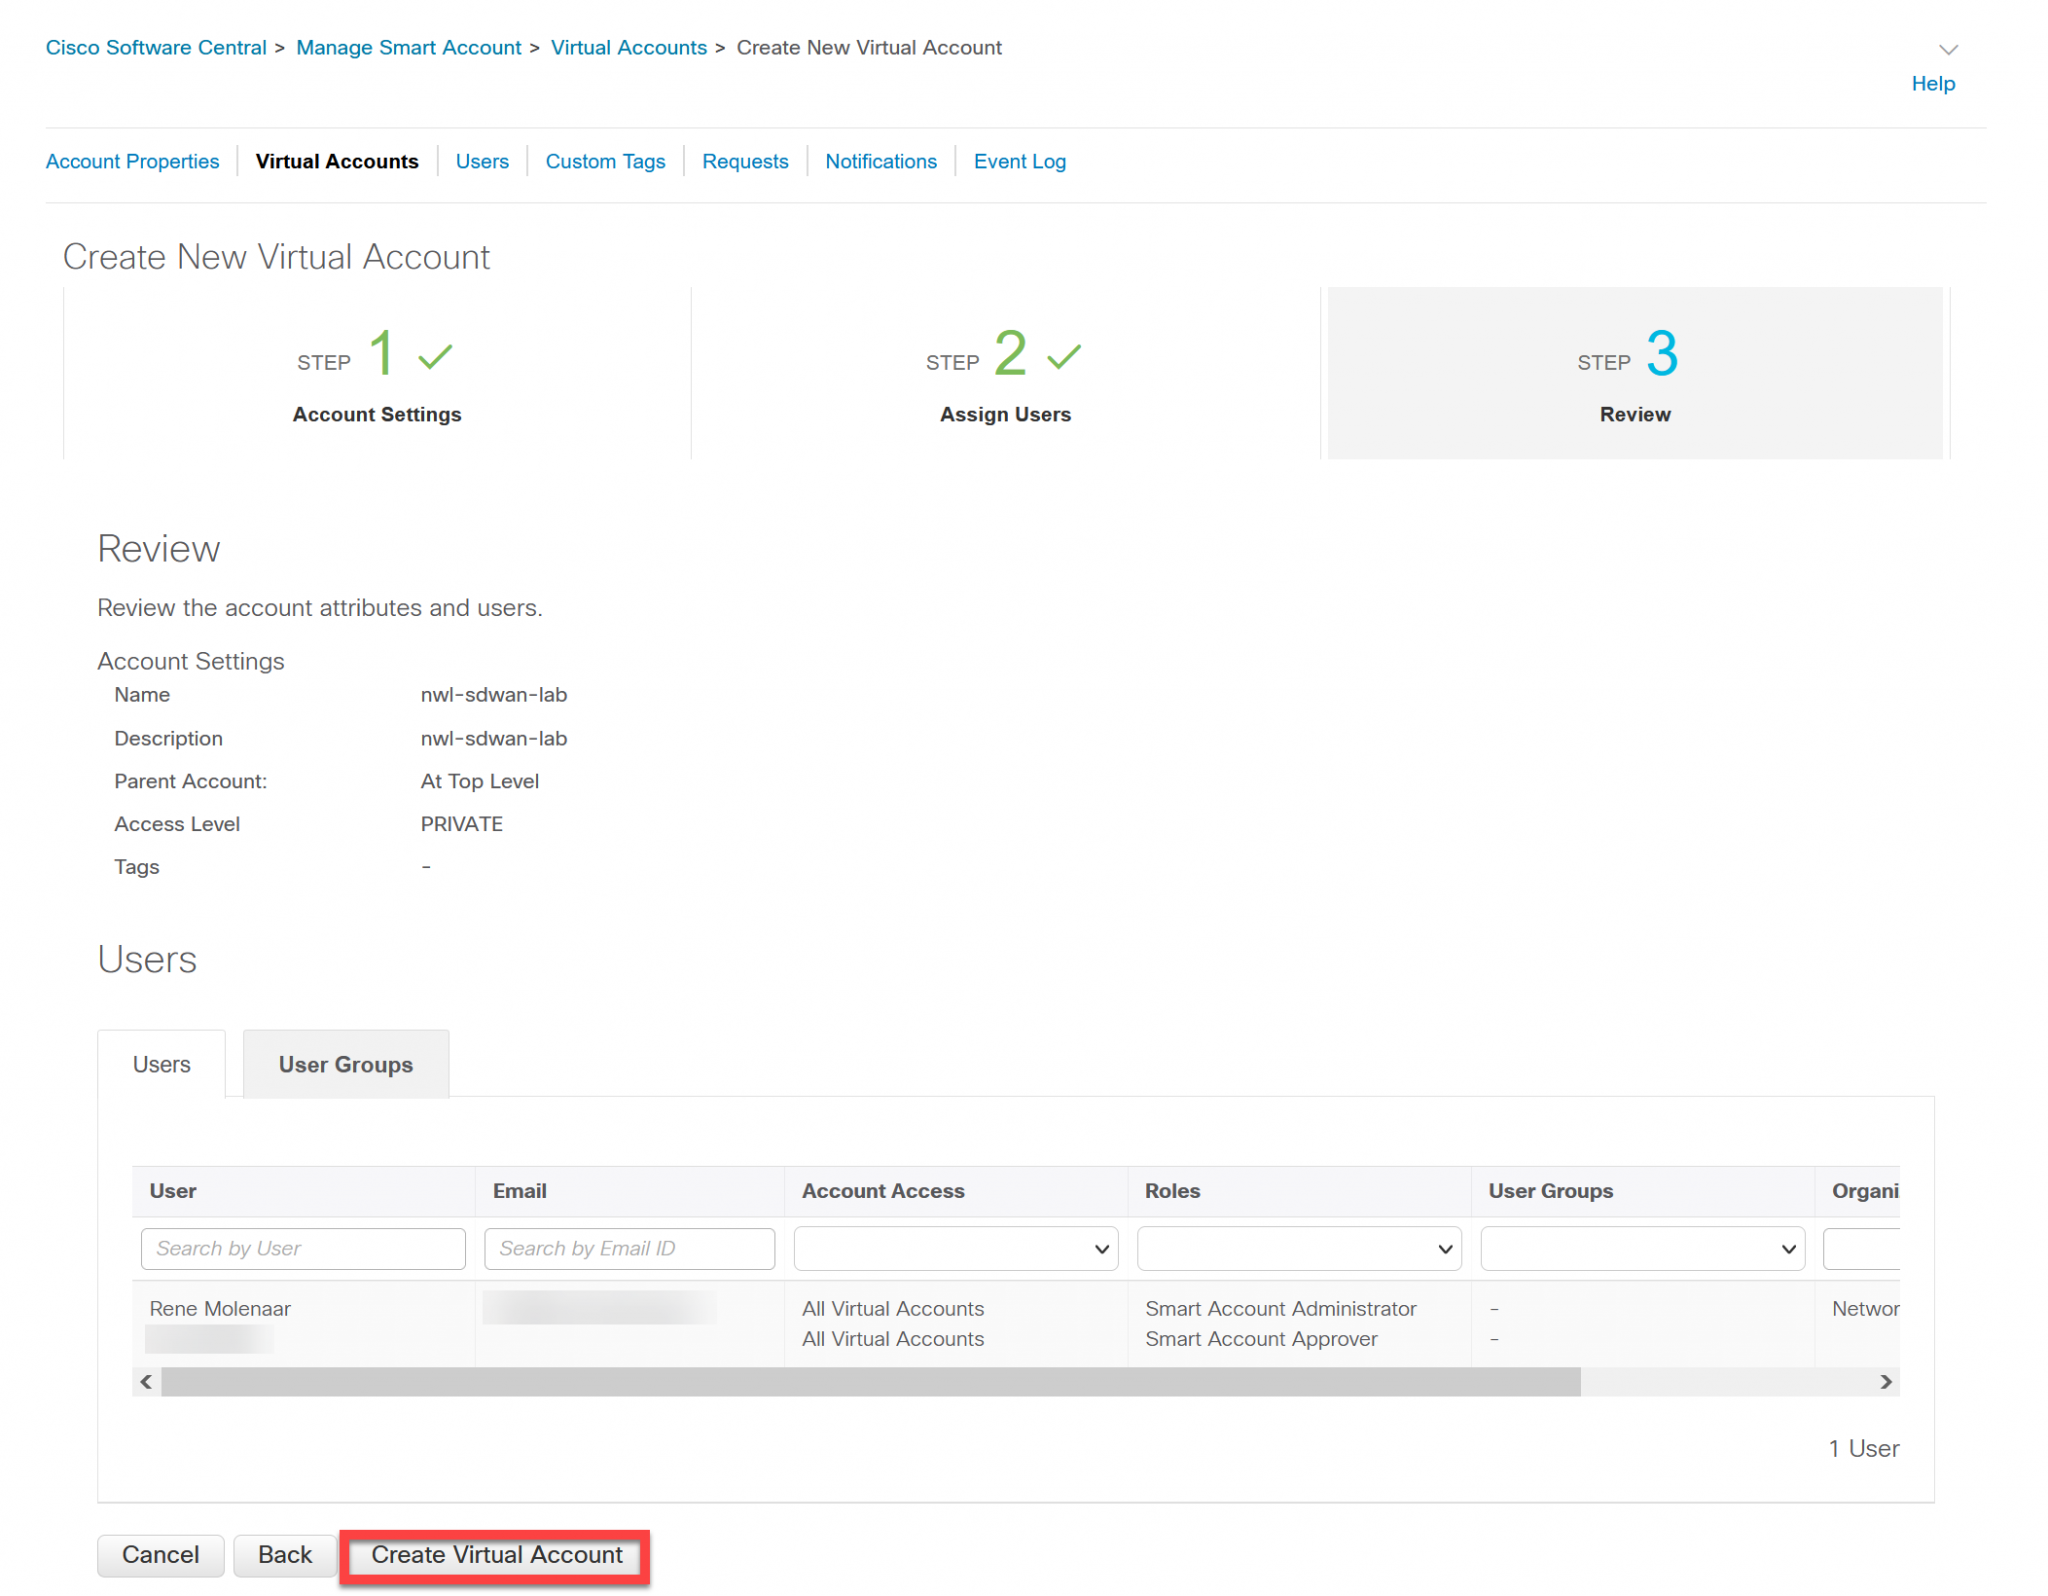This screenshot has width=2048, height=1596.
Task: Open the Account Properties navigation tab
Action: (132, 161)
